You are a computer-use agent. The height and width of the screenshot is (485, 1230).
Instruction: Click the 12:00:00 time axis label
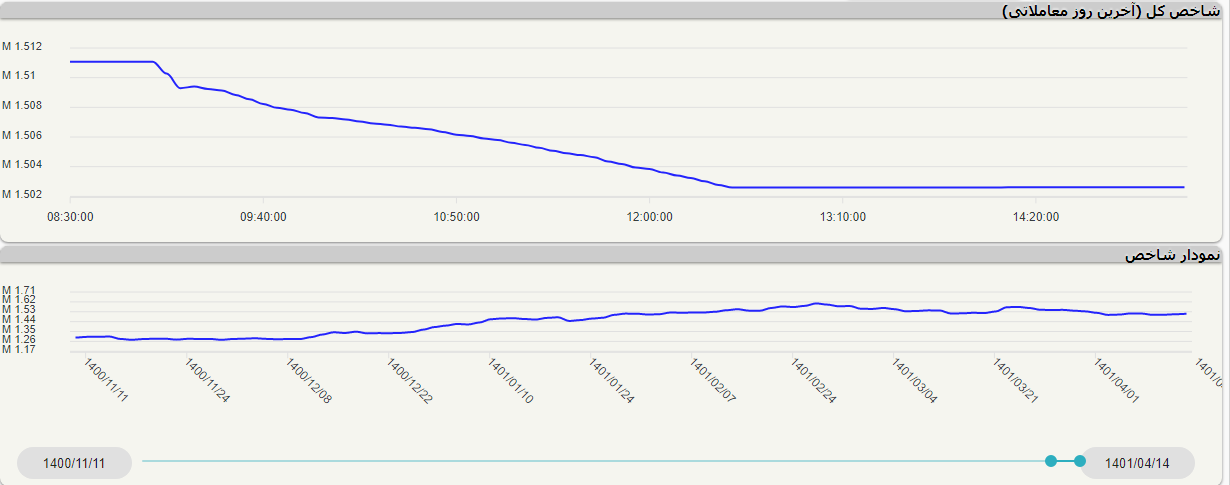(650, 216)
